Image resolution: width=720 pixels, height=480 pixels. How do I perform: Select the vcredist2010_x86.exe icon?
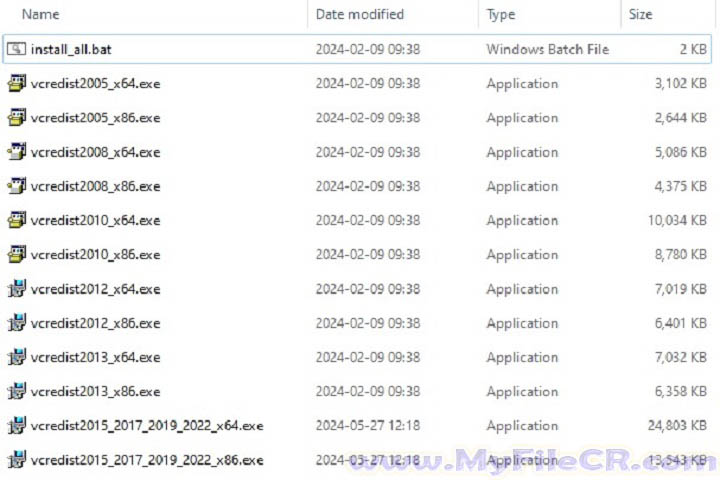[x=16, y=255]
